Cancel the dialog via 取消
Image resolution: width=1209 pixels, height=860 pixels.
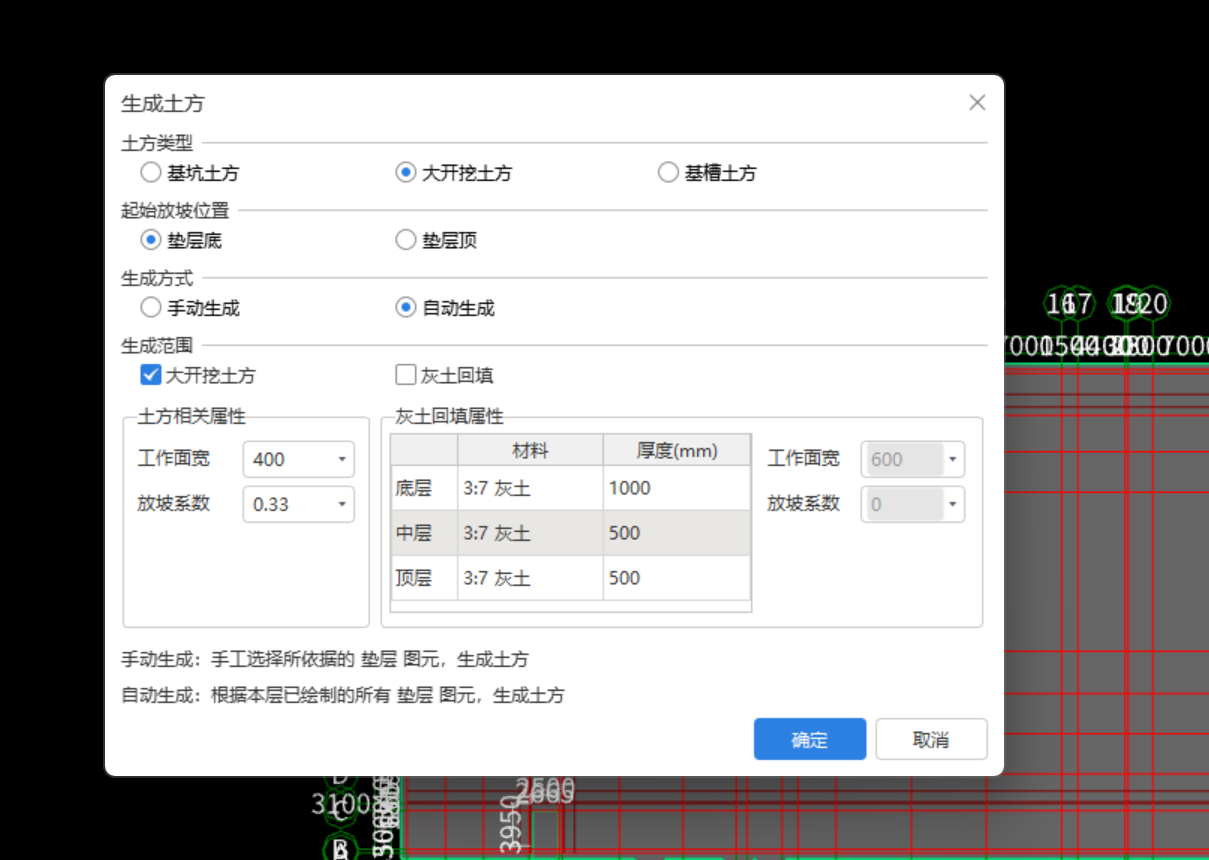tap(931, 739)
